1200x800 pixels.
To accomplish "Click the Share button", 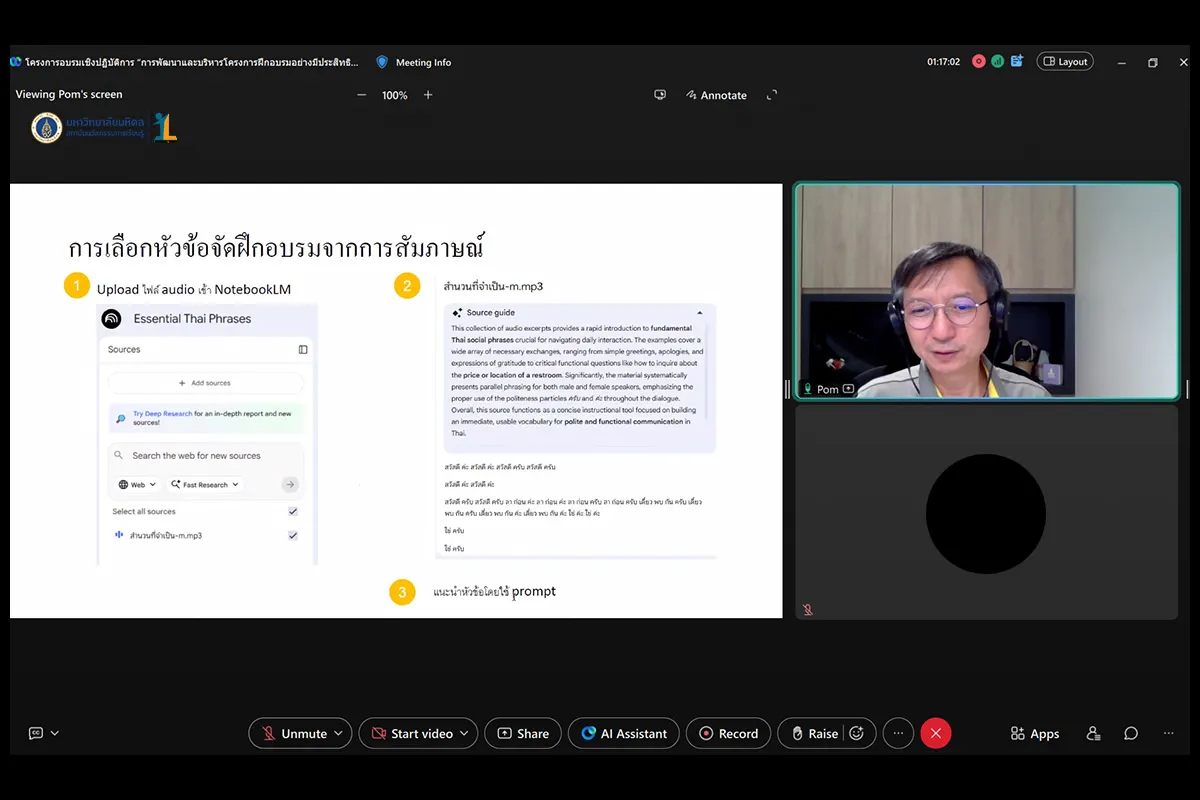I will [523, 733].
